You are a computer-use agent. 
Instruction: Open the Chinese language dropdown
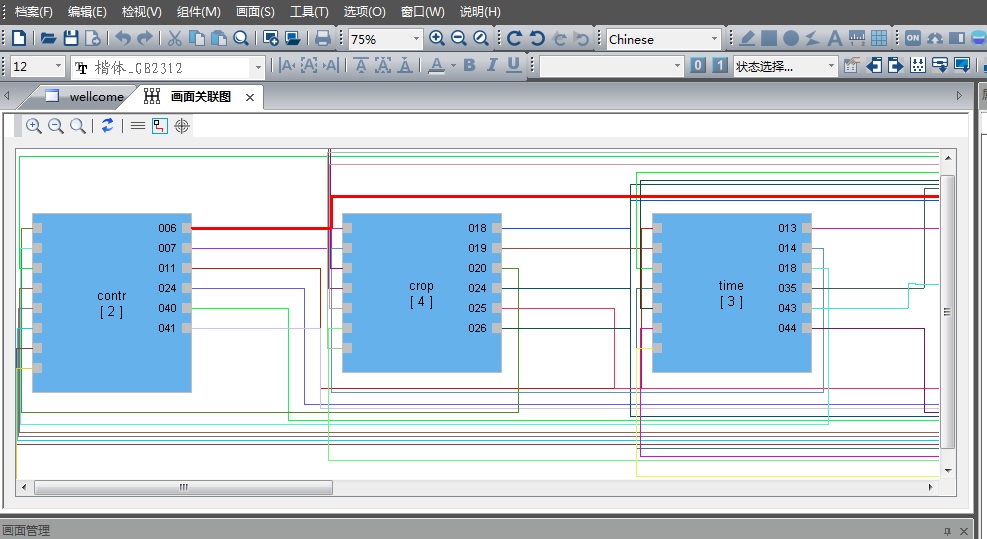tap(714, 39)
